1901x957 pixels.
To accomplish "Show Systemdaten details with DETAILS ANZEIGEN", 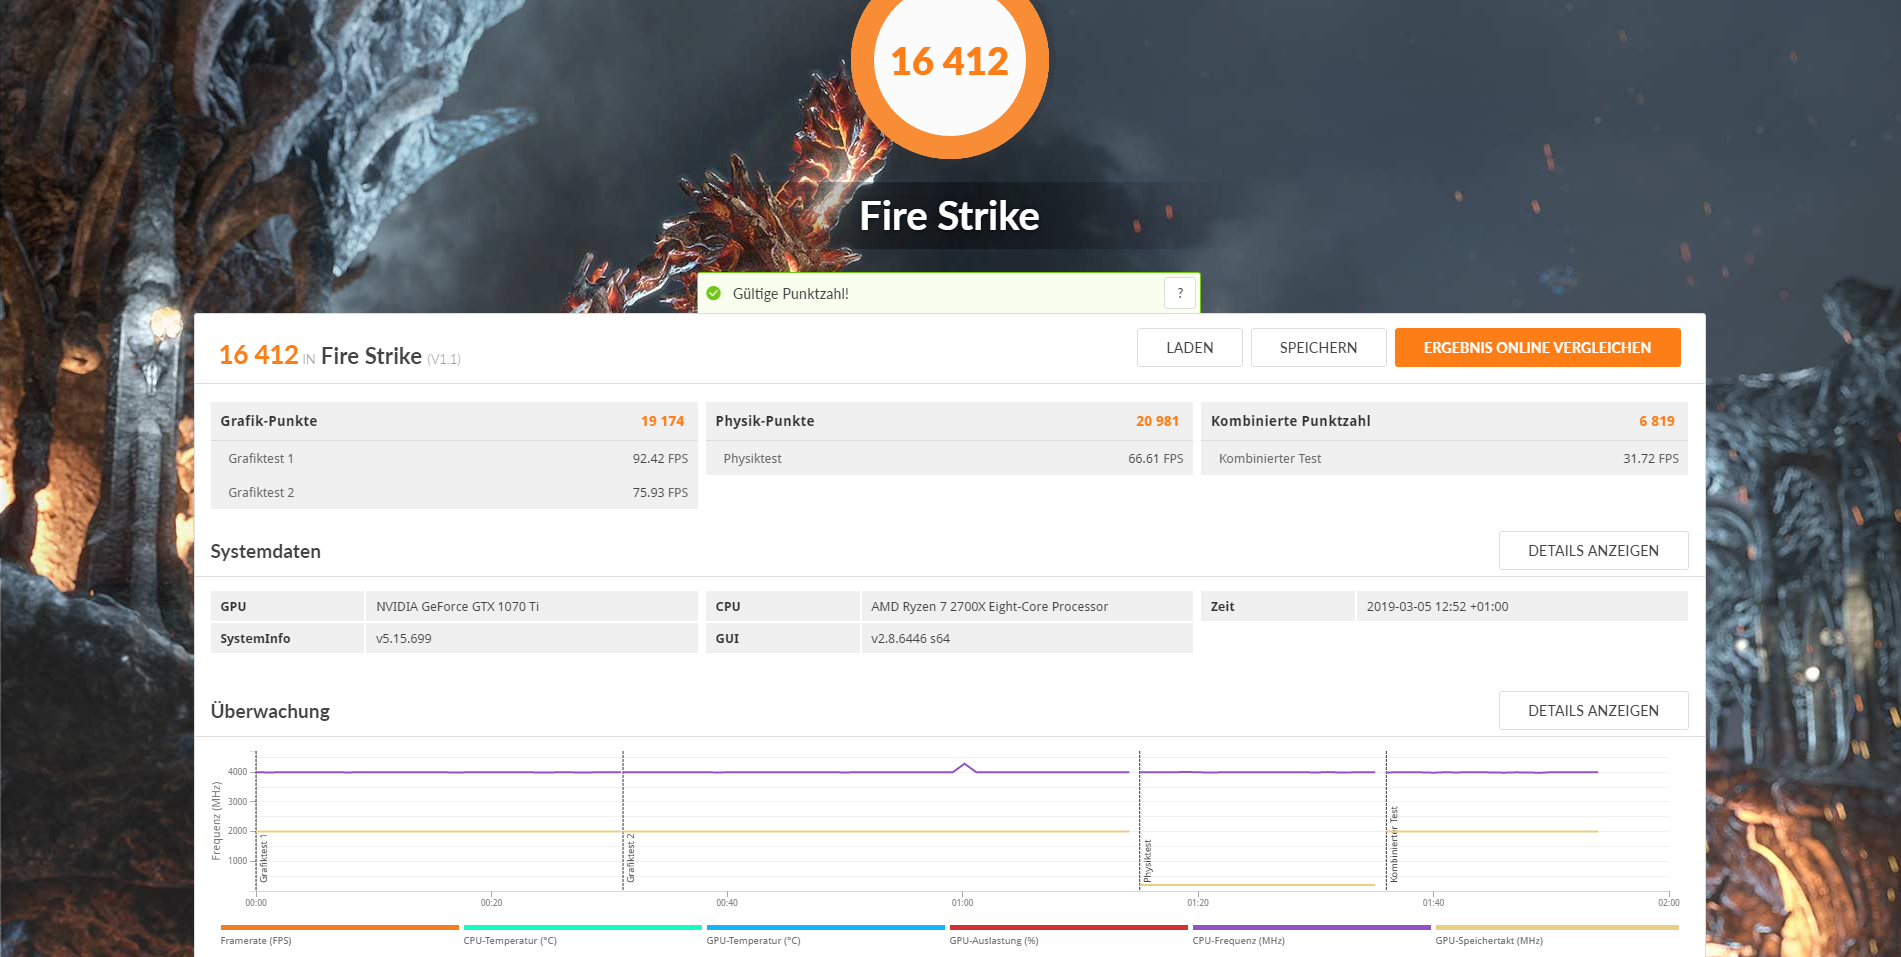I will click(x=1593, y=551).
